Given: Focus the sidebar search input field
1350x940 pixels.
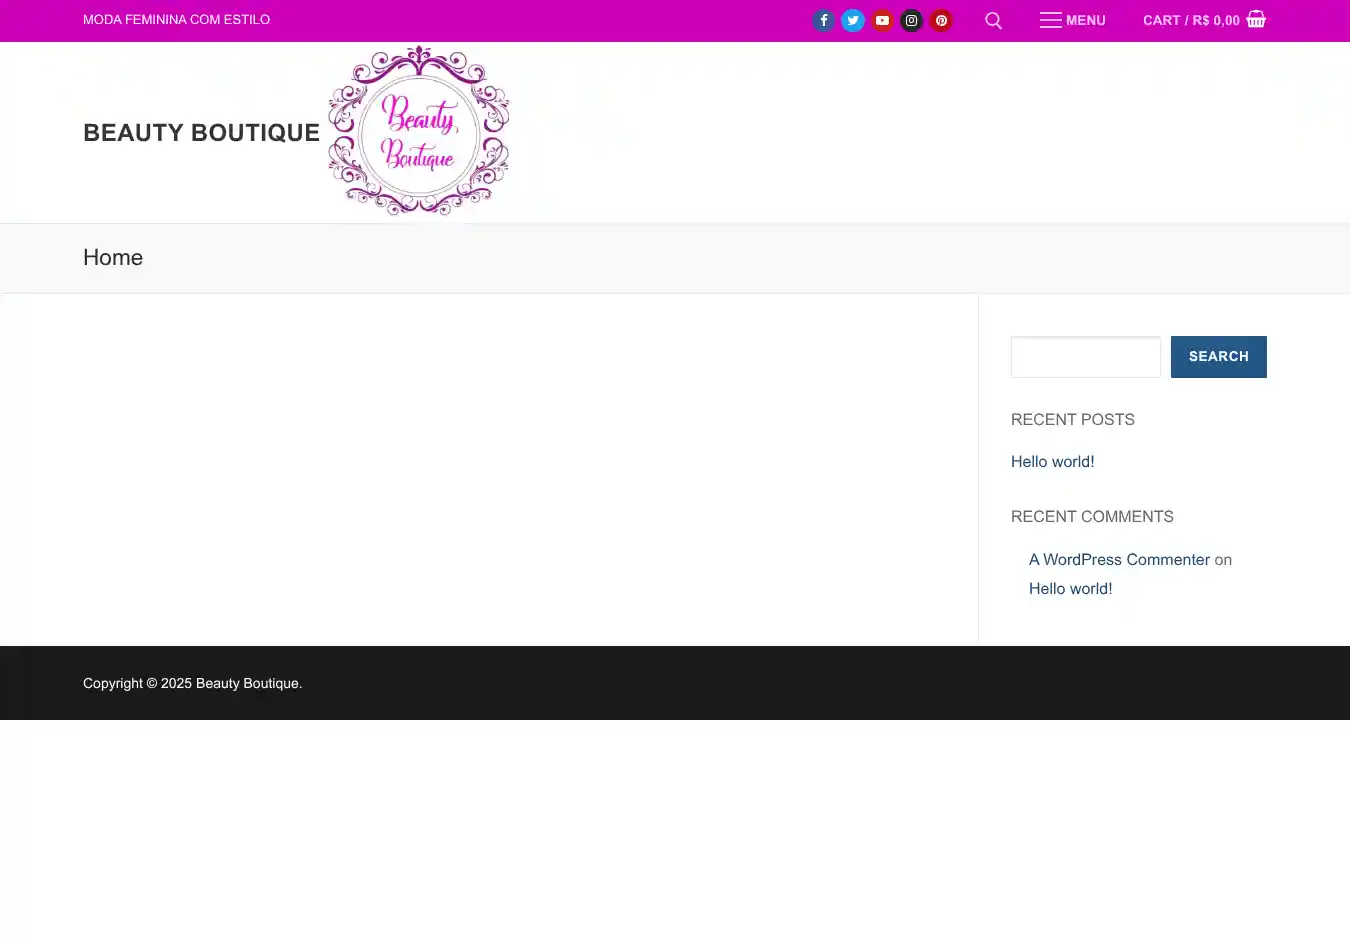Looking at the screenshot, I should point(1085,357).
